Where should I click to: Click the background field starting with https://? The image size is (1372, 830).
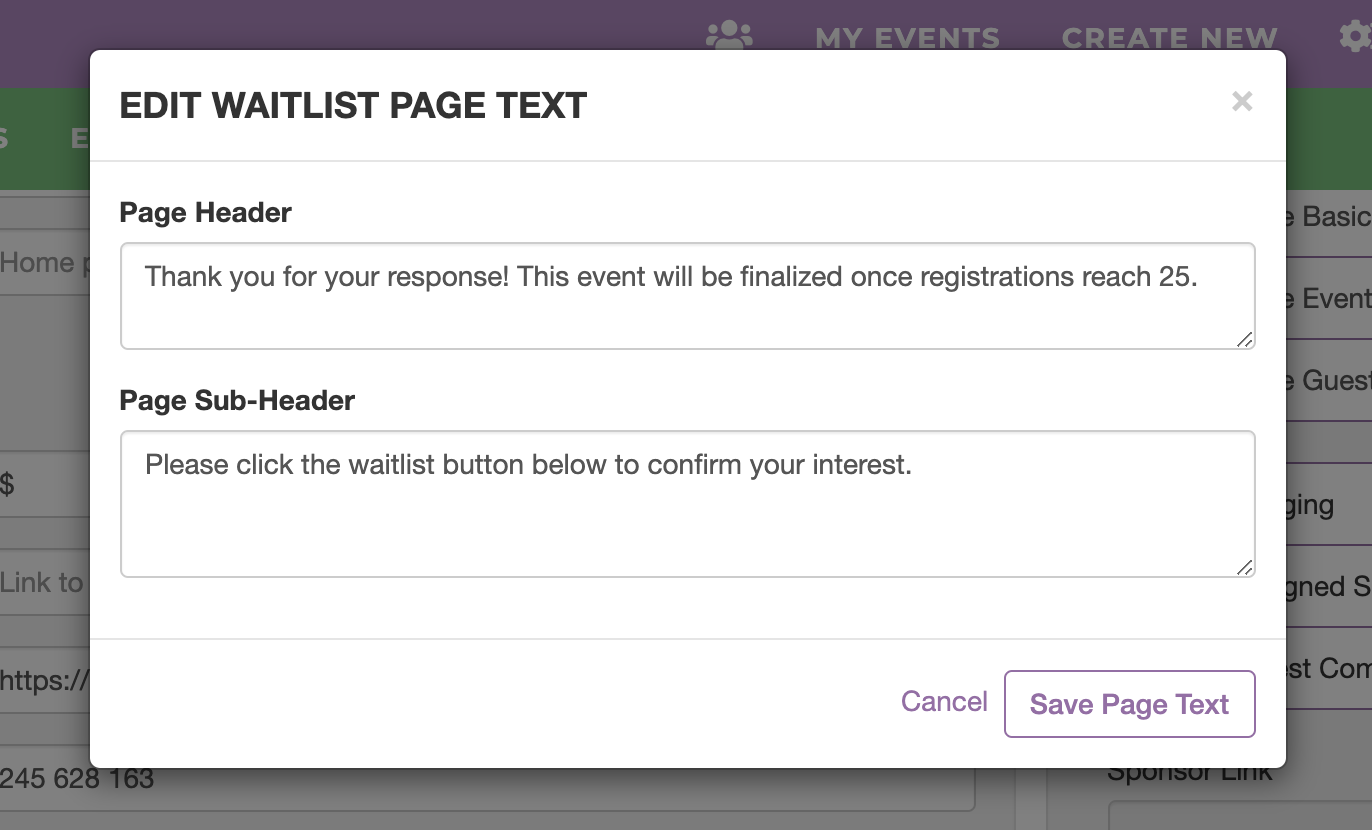point(45,681)
